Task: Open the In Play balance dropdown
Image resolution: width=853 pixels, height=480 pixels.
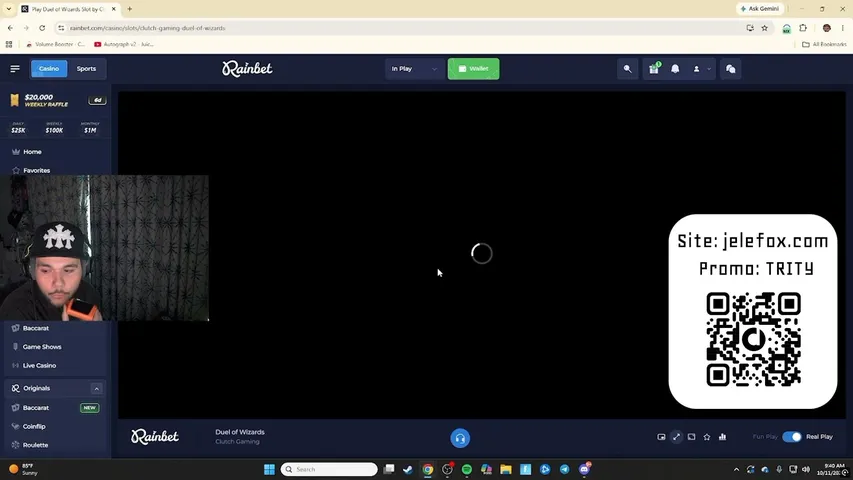Action: pyautogui.click(x=414, y=69)
